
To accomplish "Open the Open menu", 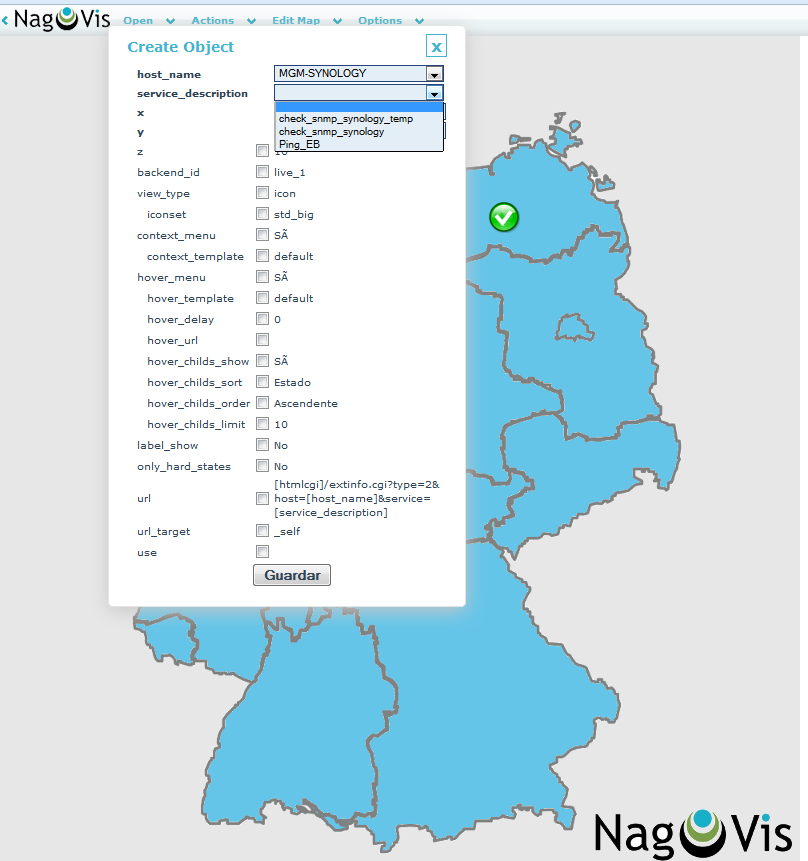I will coord(138,21).
